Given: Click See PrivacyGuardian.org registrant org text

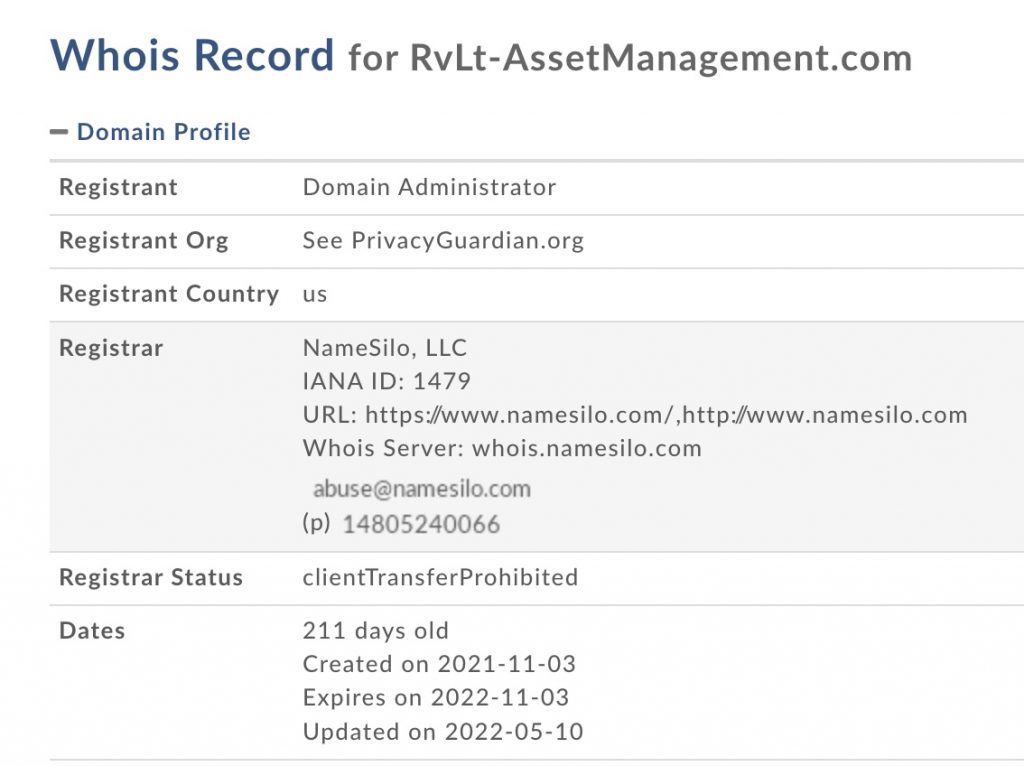Looking at the screenshot, I should point(443,241).
